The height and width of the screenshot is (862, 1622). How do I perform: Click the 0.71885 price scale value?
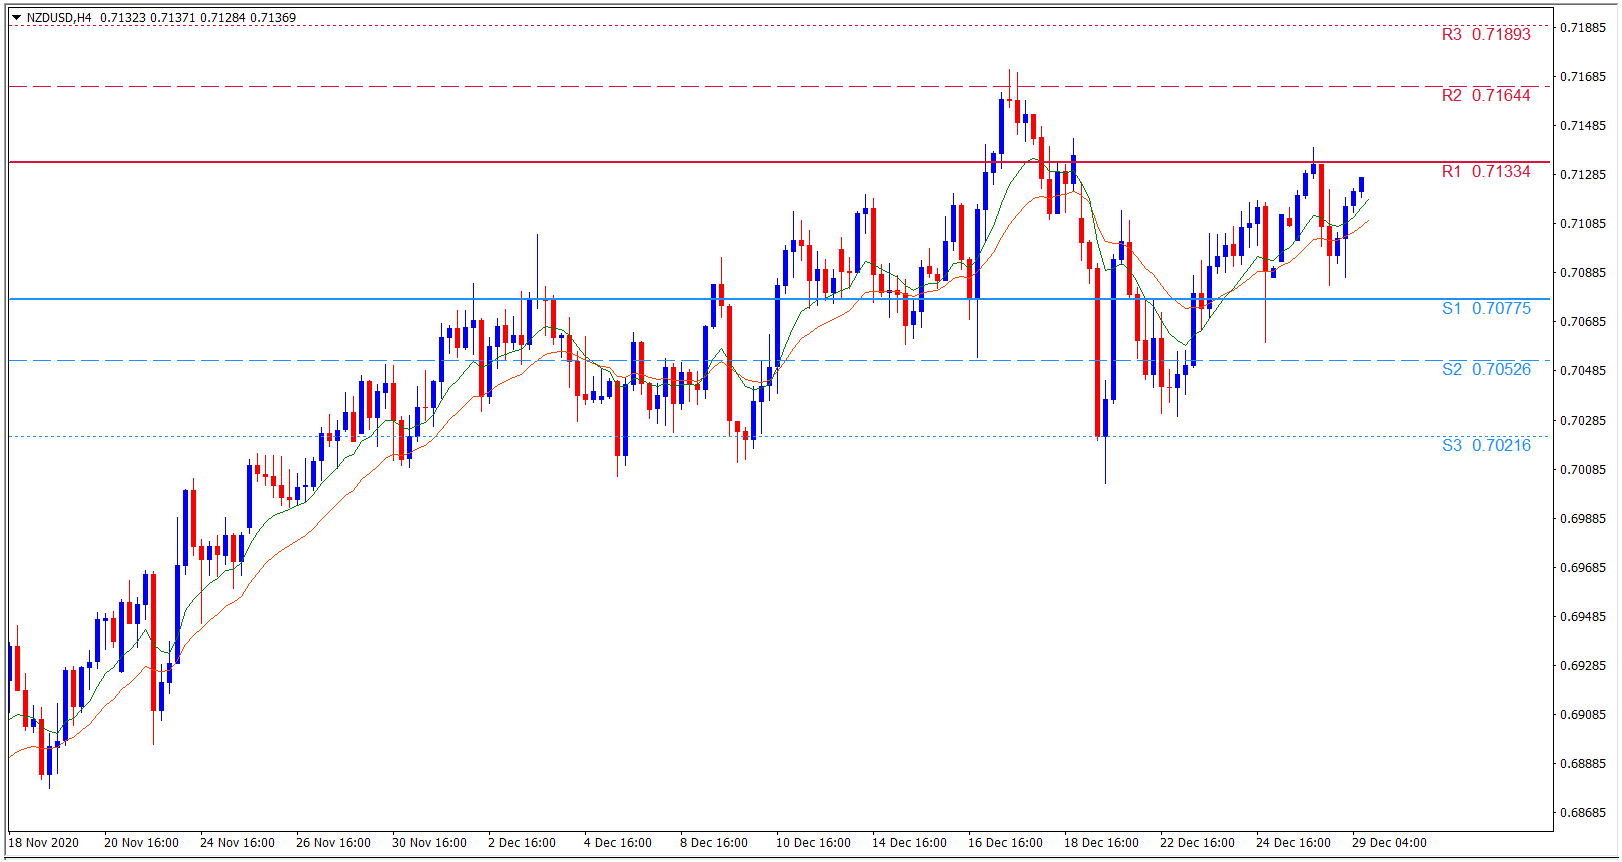1583,27
